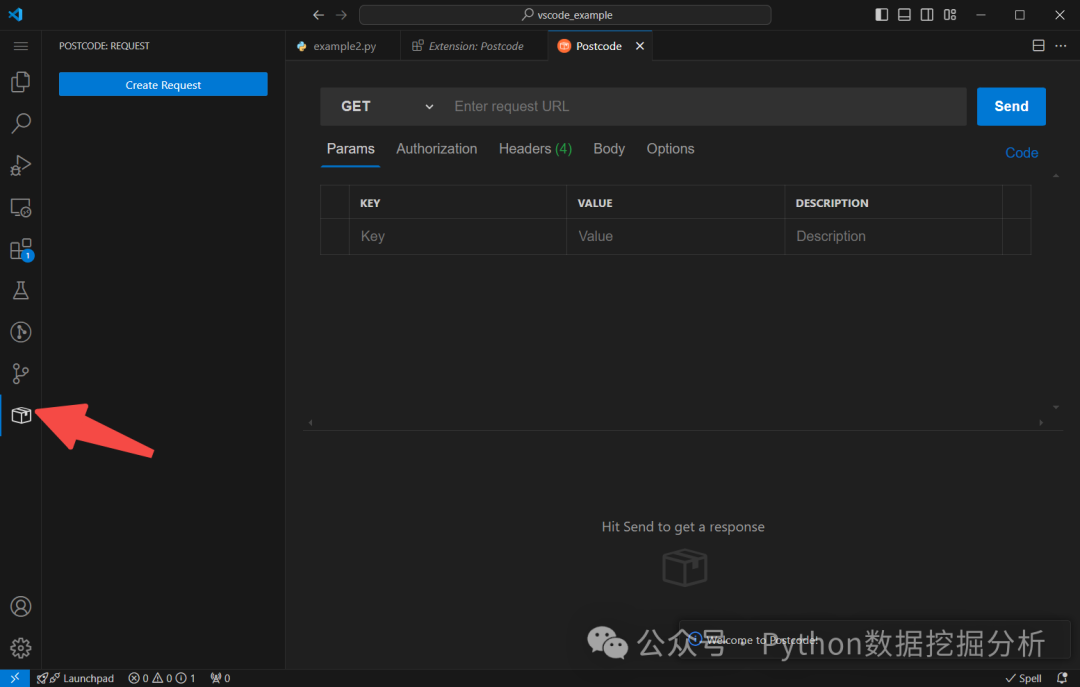Click the Enter request URL field

tap(706, 106)
